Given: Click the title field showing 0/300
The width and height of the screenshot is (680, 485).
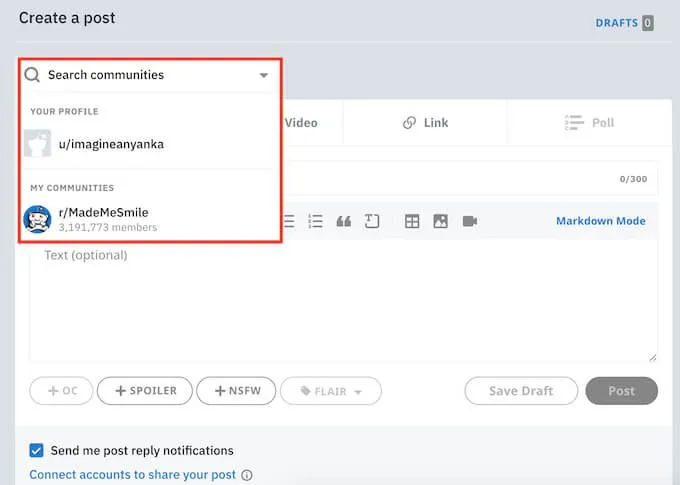Looking at the screenshot, I should (x=471, y=179).
